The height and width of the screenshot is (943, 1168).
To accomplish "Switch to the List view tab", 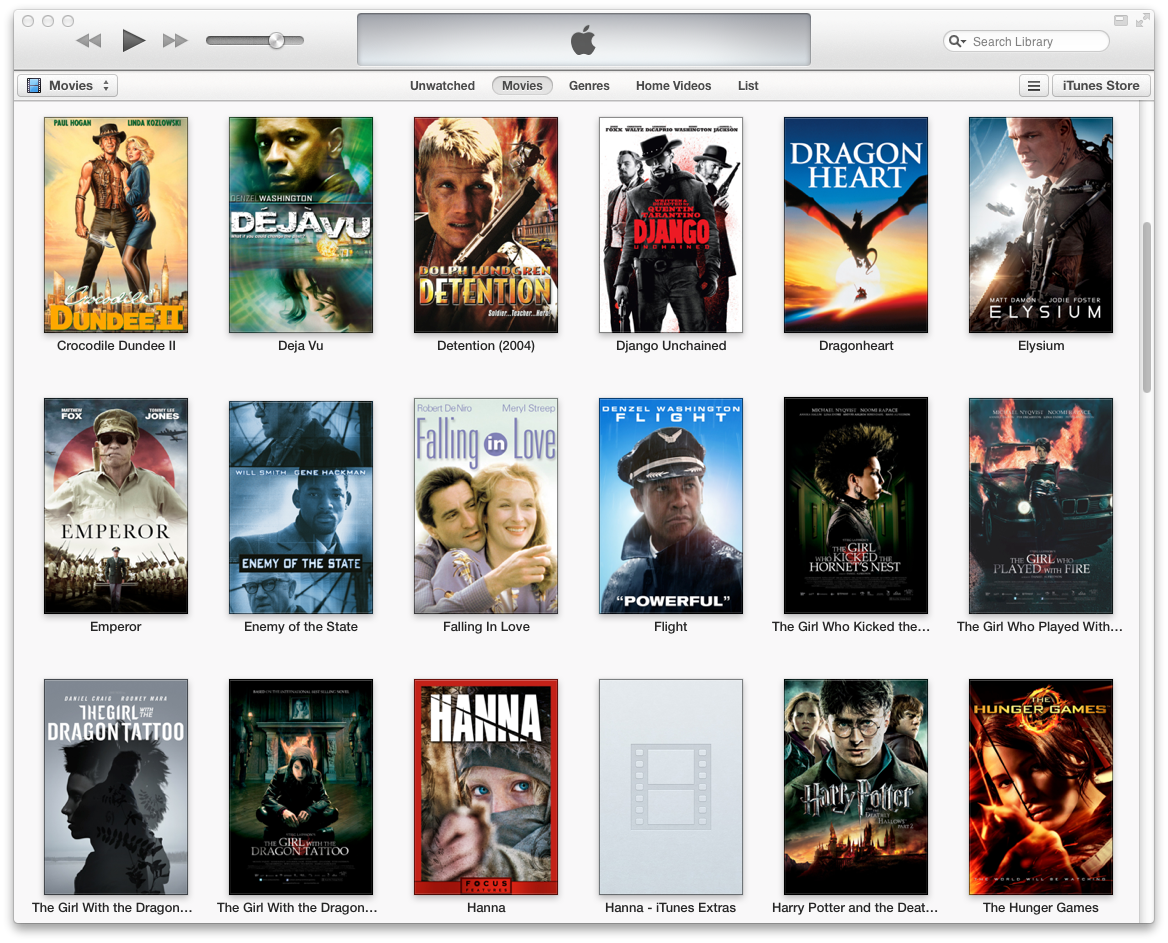I will [x=748, y=86].
